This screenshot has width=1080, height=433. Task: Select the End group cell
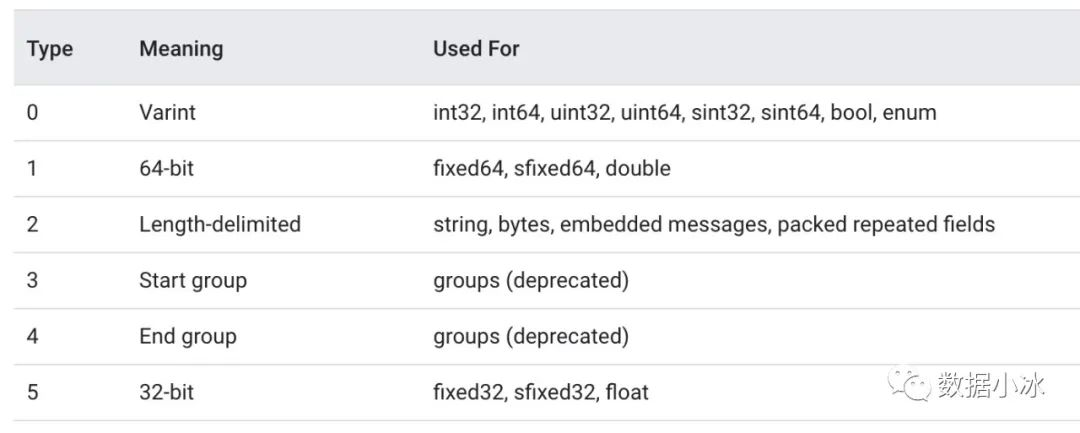(188, 336)
